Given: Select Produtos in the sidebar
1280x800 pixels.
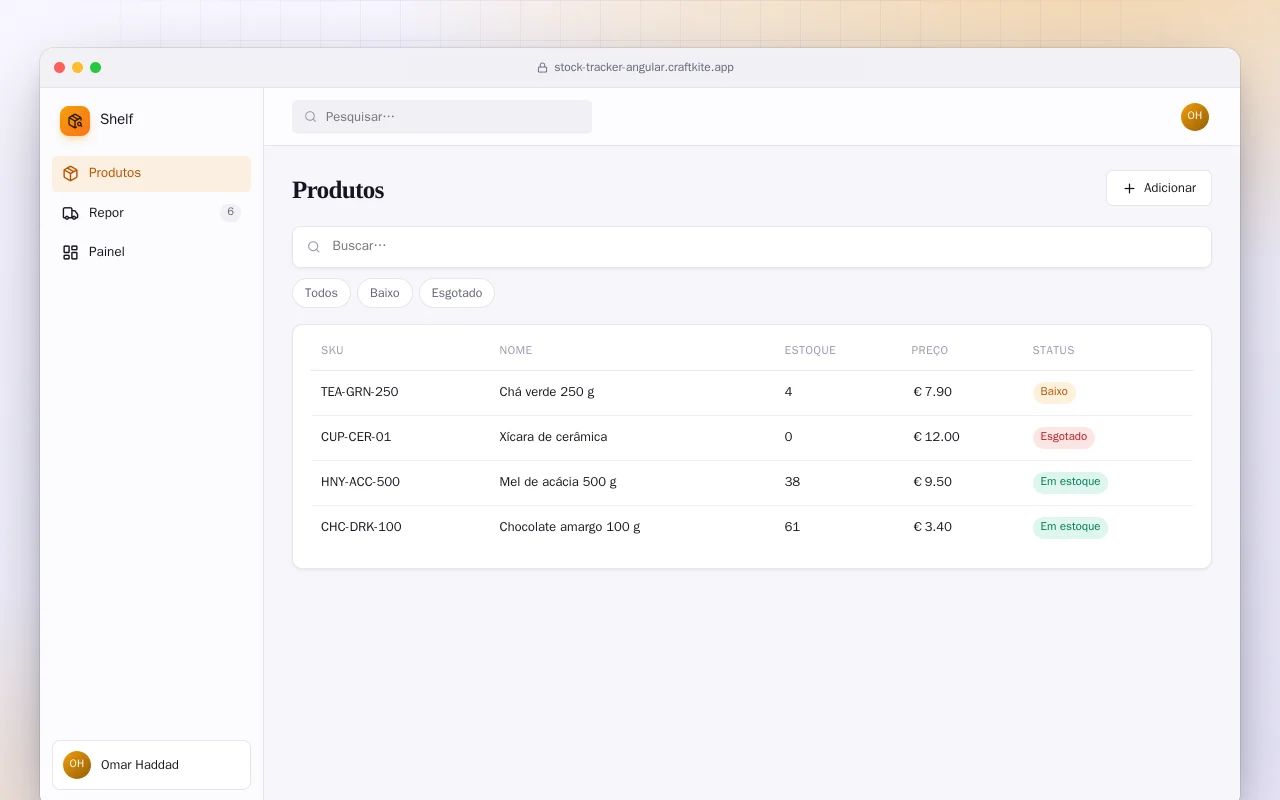Looking at the screenshot, I should point(151,173).
